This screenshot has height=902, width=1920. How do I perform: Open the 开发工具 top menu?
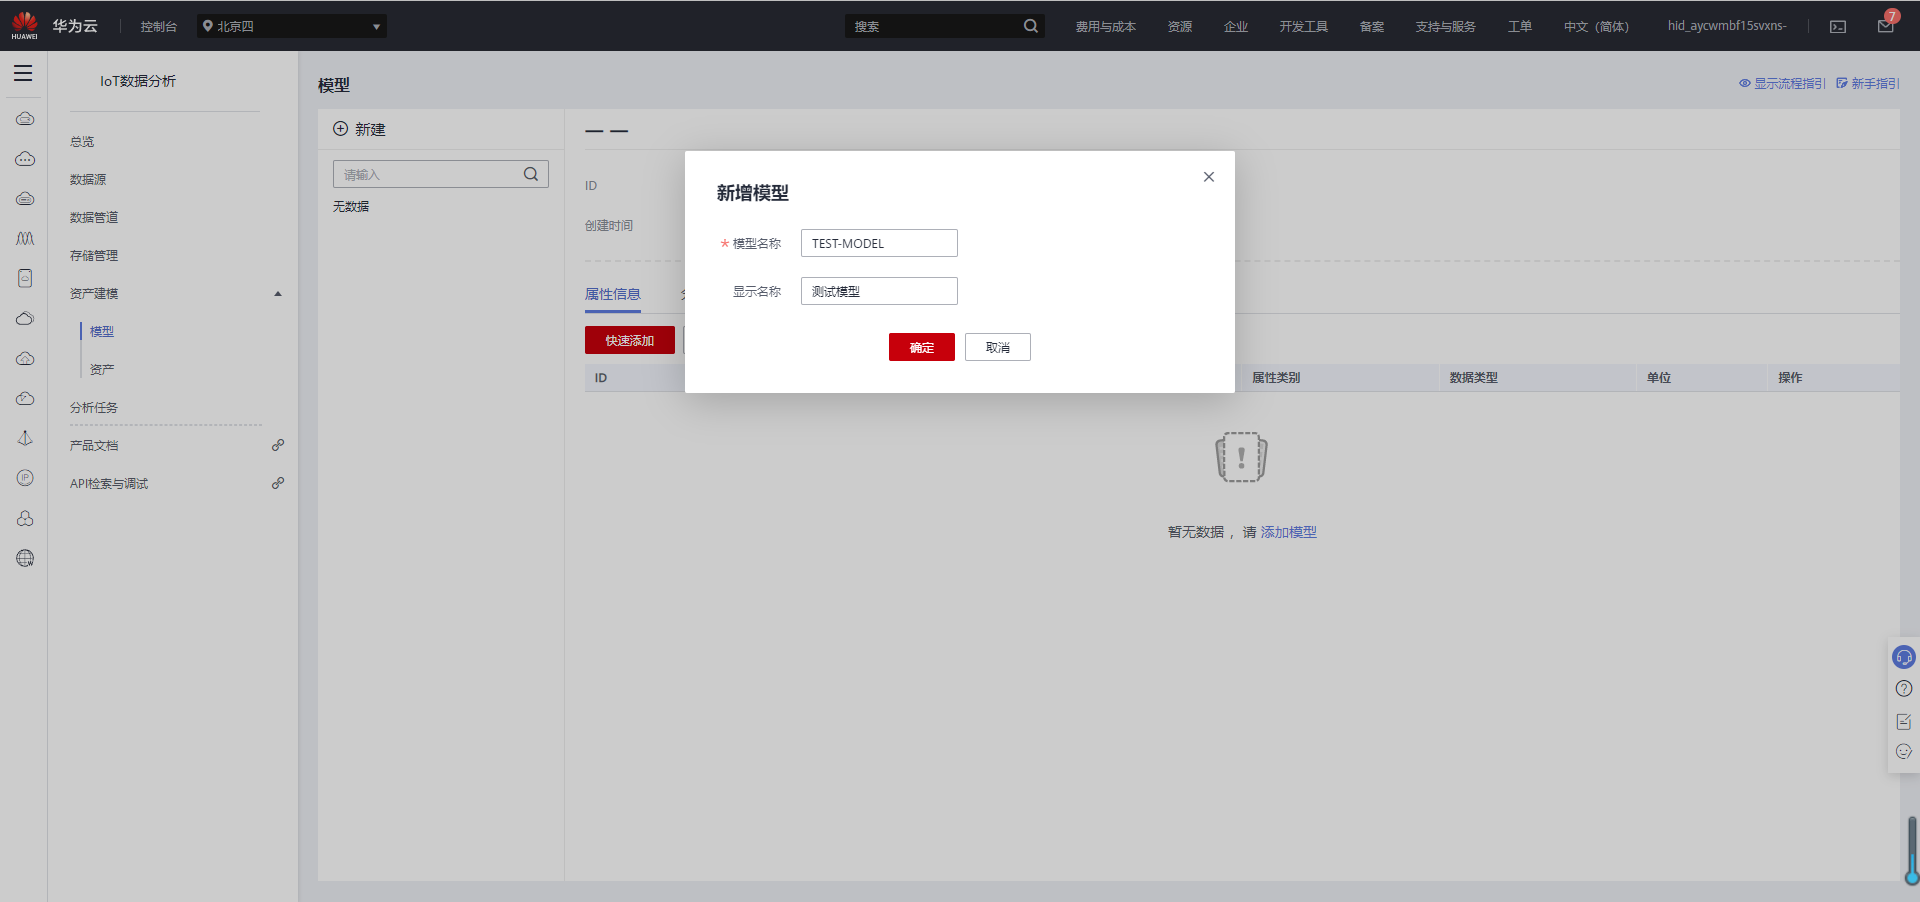(x=1304, y=27)
